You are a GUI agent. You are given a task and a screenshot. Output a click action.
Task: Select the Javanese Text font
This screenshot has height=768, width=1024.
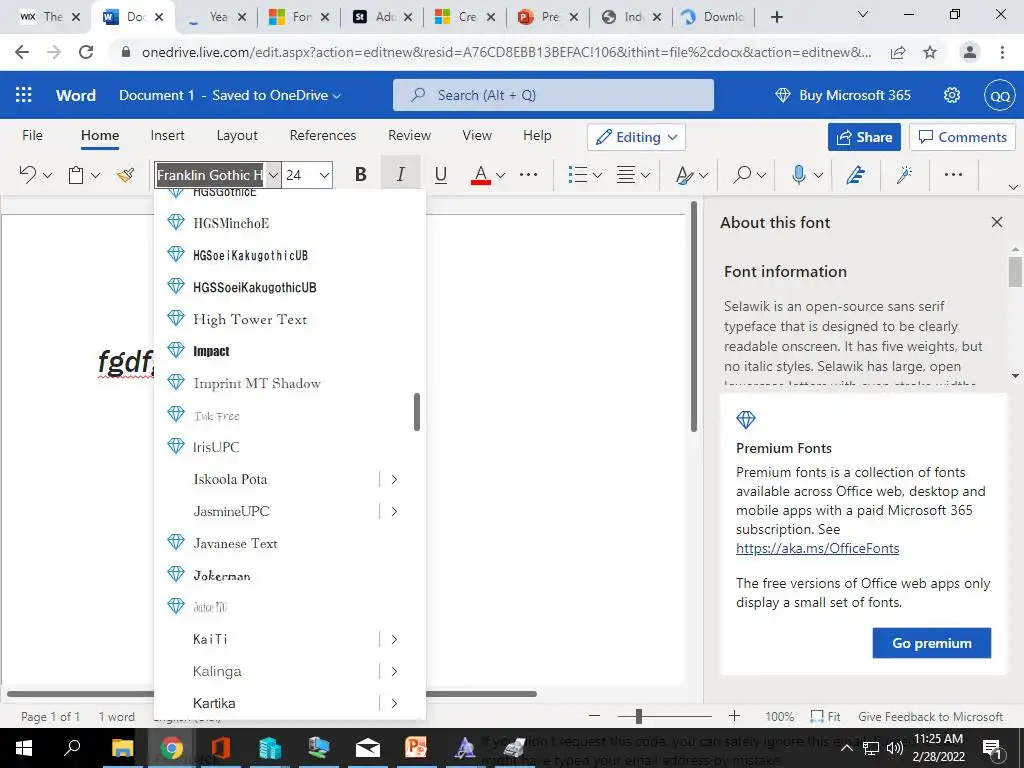289,543
